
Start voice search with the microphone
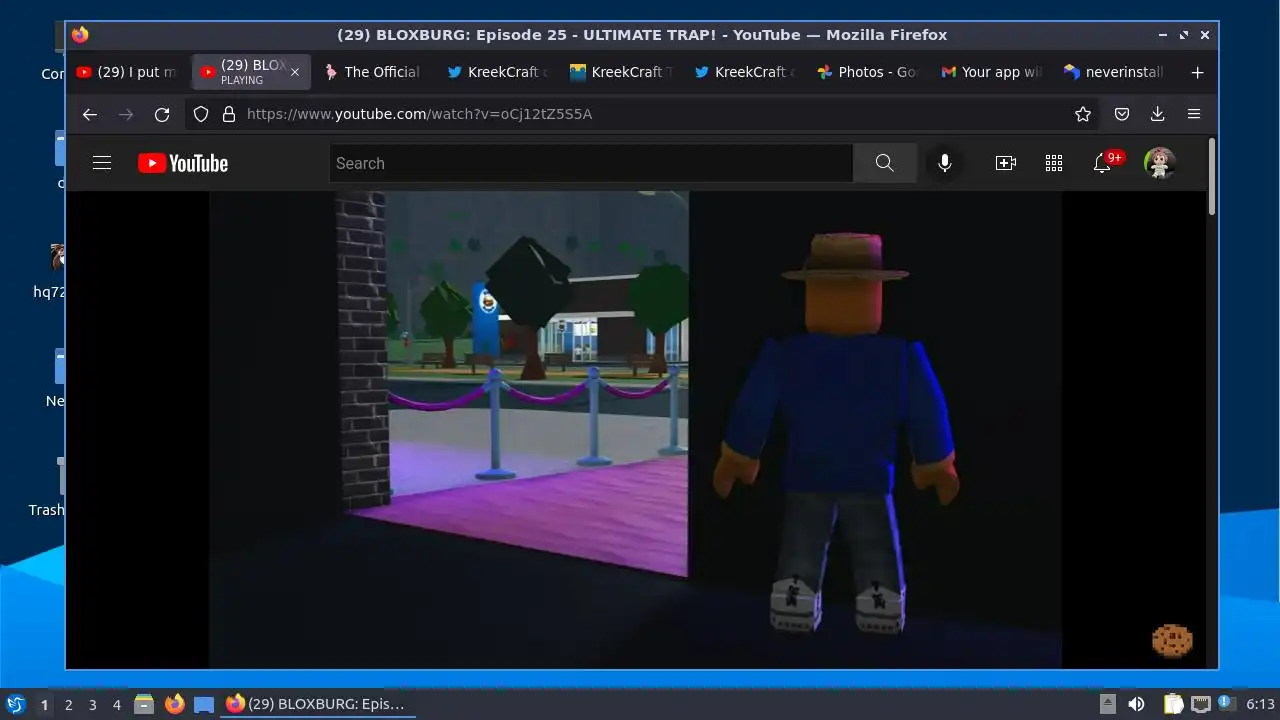coord(945,163)
